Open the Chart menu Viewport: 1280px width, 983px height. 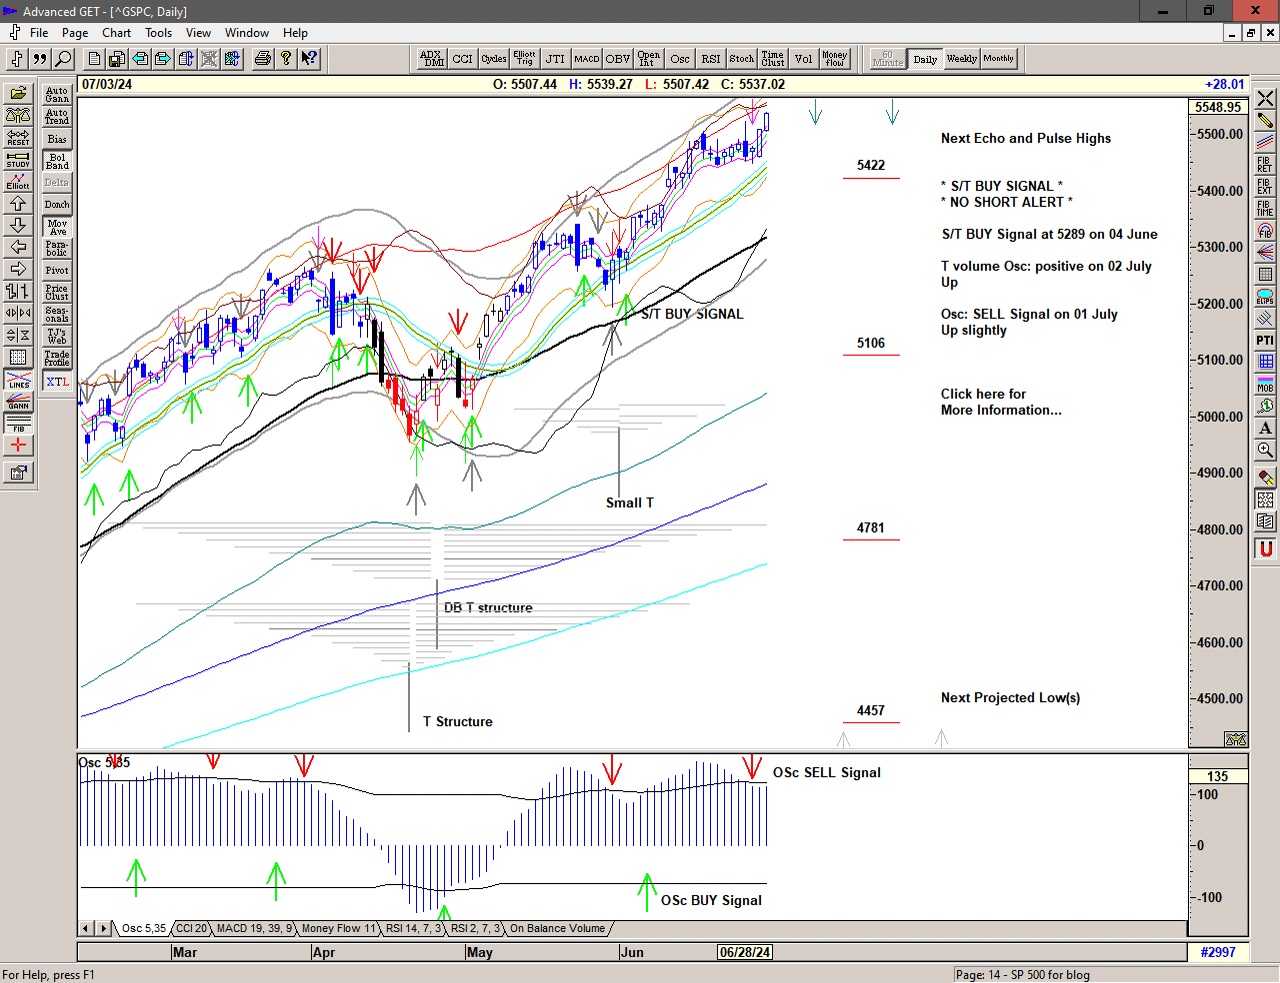(116, 33)
